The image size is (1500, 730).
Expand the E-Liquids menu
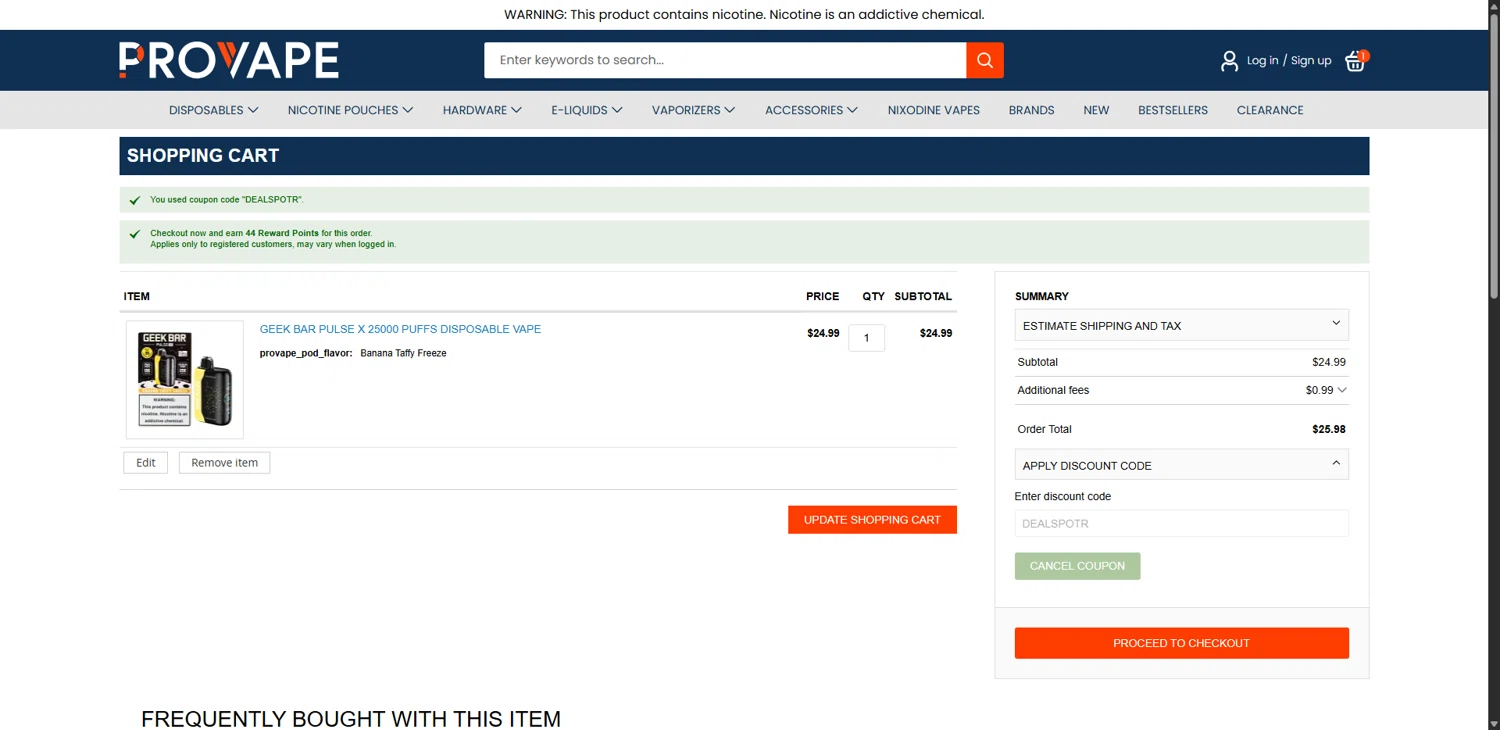coord(587,110)
